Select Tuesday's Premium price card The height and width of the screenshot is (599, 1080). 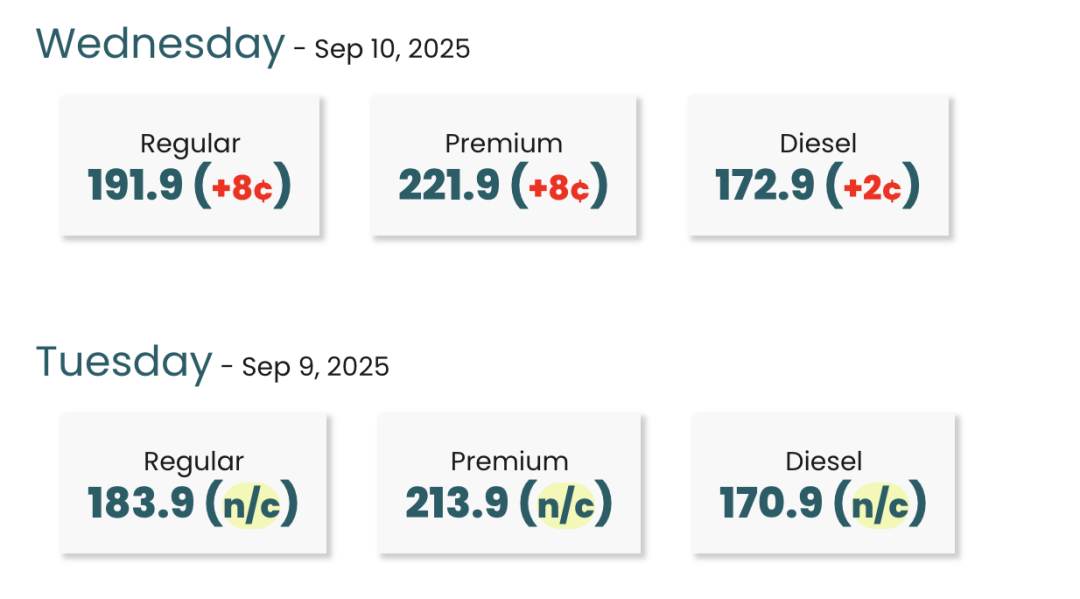tap(509, 483)
